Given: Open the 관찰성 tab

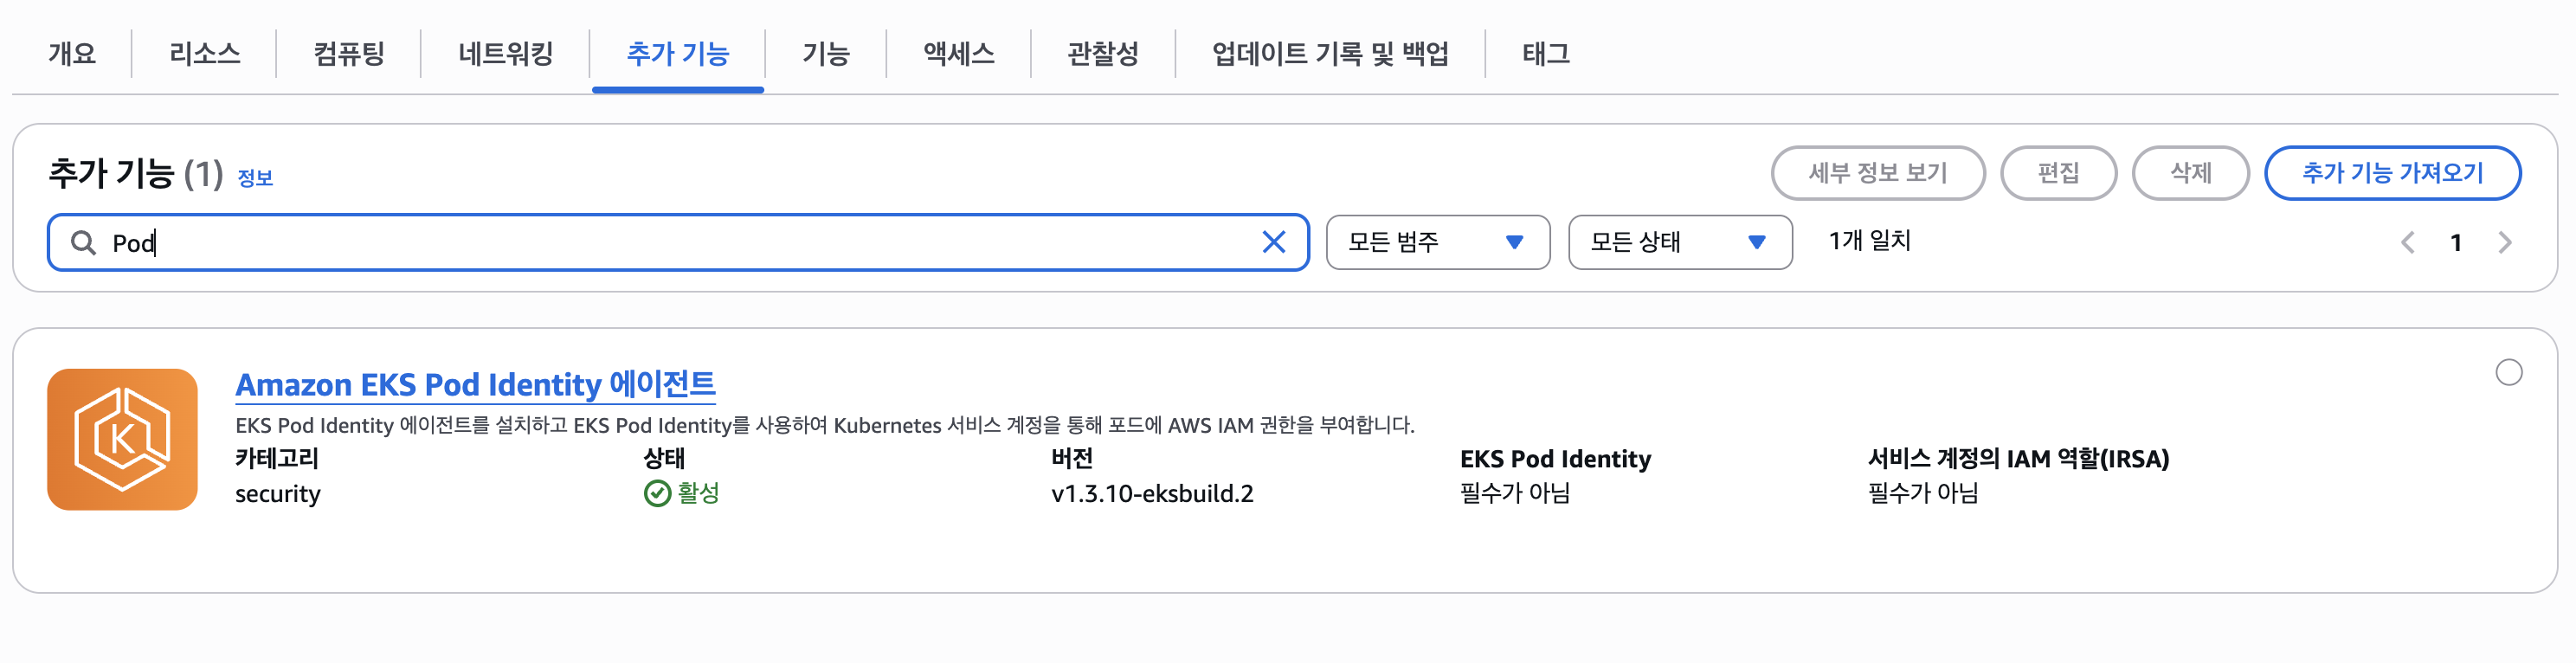Looking at the screenshot, I should point(1102,53).
